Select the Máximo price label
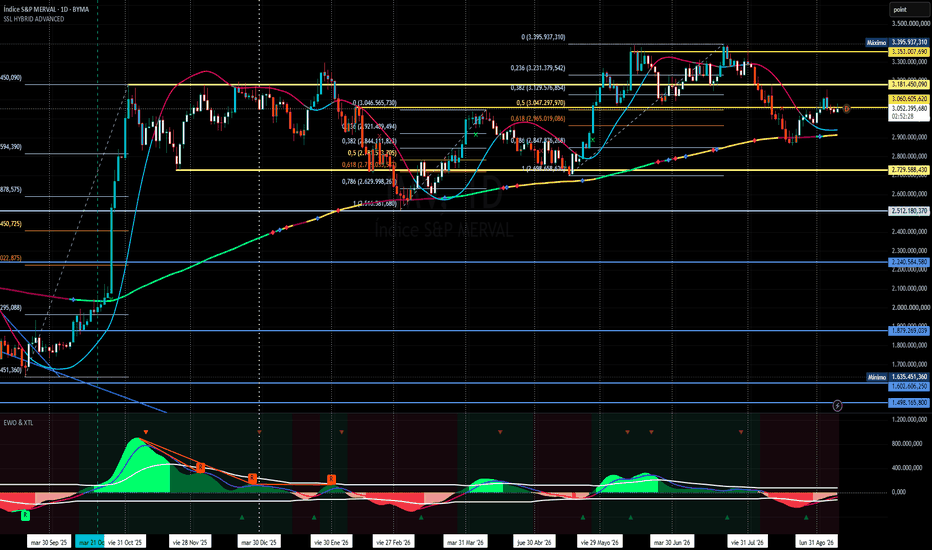 click(876, 43)
